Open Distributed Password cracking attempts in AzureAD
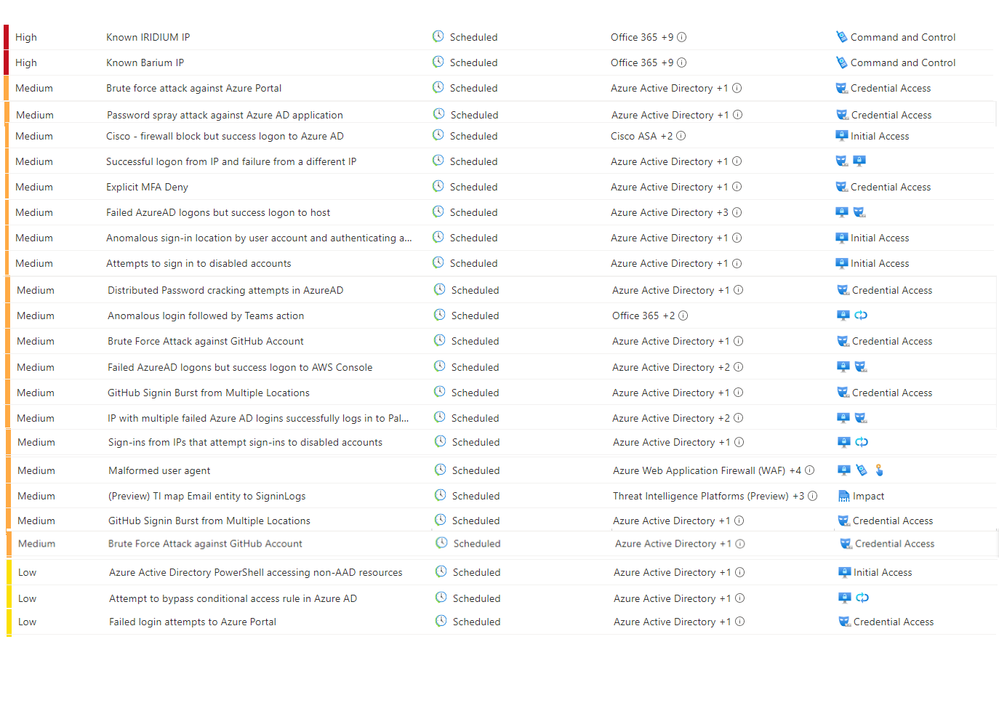Viewport: 999px width, 727px height. (x=226, y=290)
